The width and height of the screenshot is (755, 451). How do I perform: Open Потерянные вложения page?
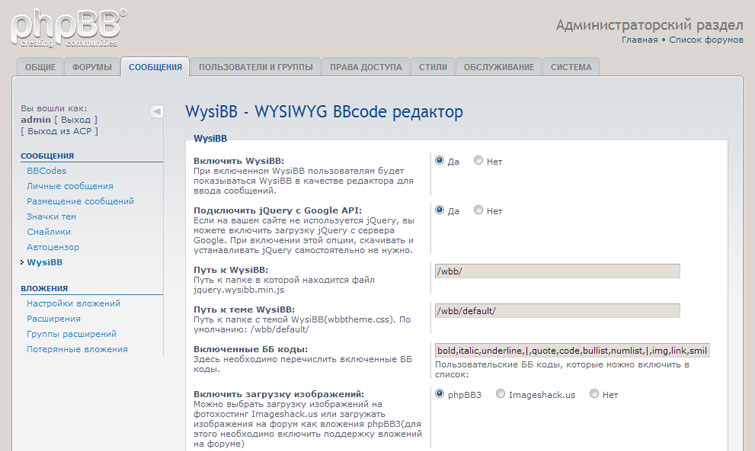[x=77, y=349]
